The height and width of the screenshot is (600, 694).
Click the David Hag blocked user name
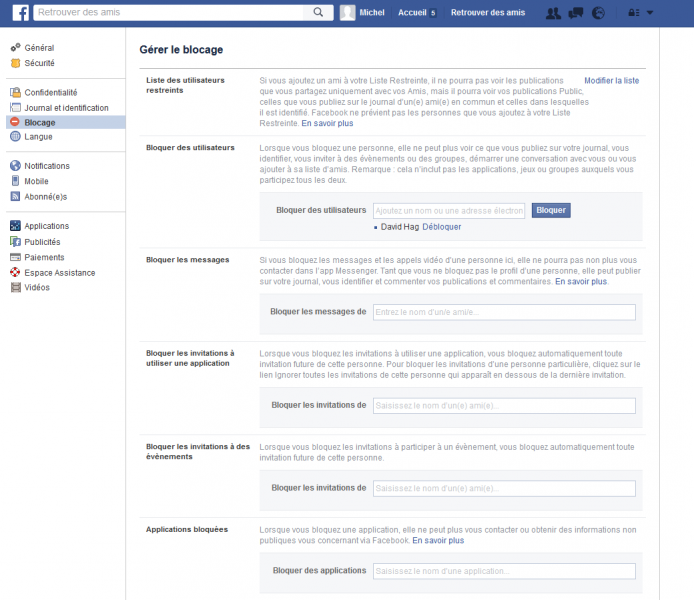click(400, 227)
